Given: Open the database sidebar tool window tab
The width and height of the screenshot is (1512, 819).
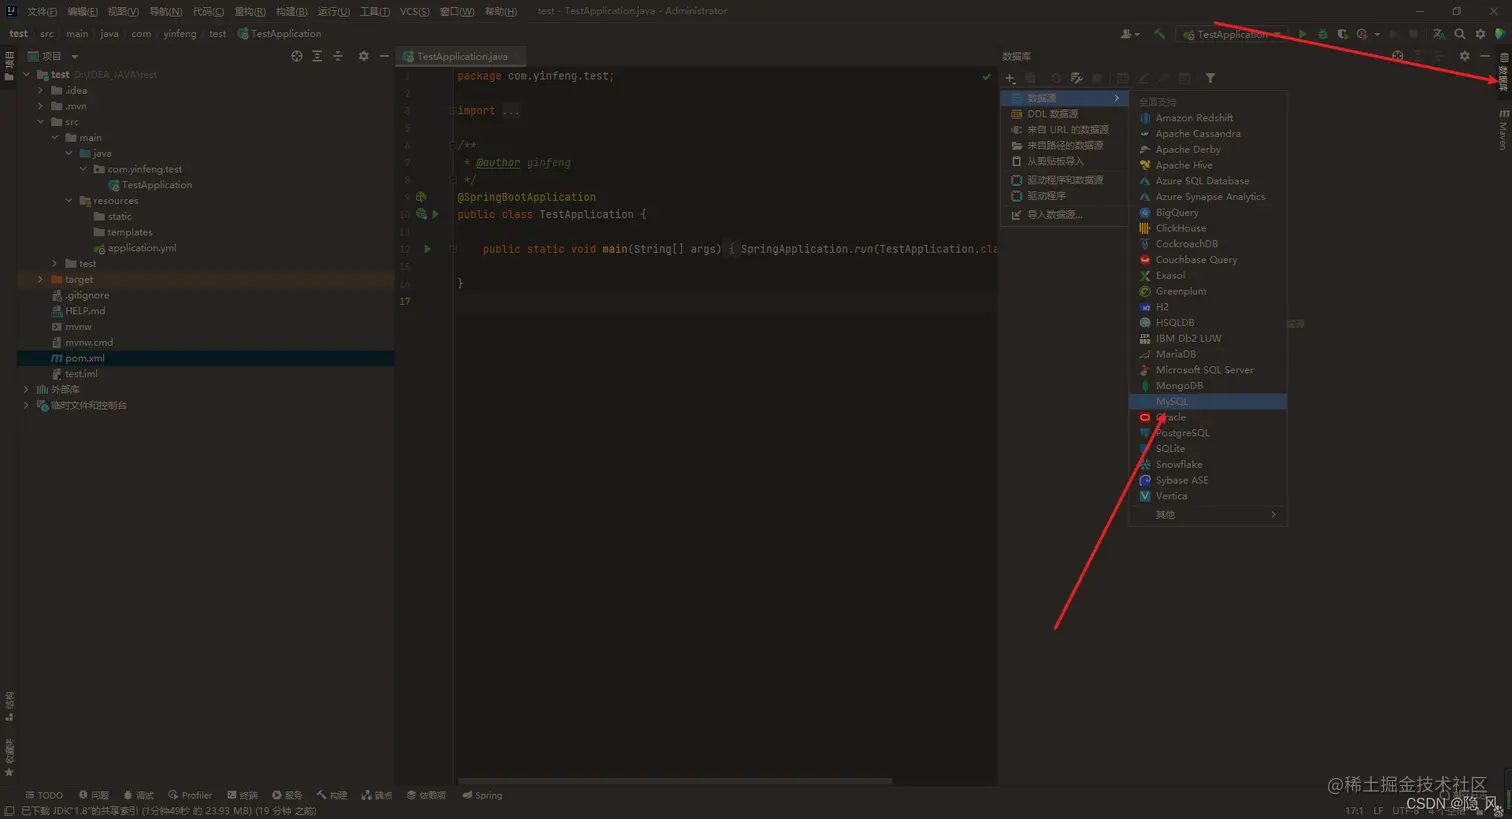Looking at the screenshot, I should [x=1503, y=72].
